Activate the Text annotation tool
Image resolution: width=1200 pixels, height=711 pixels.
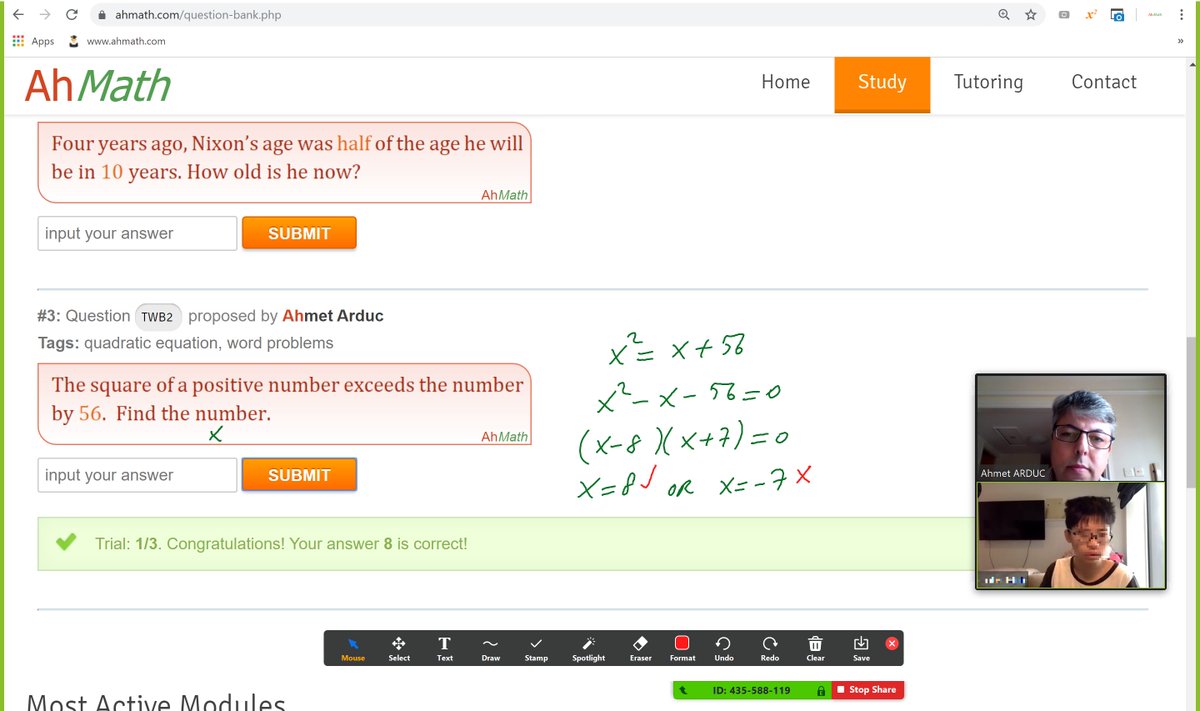[x=445, y=648]
